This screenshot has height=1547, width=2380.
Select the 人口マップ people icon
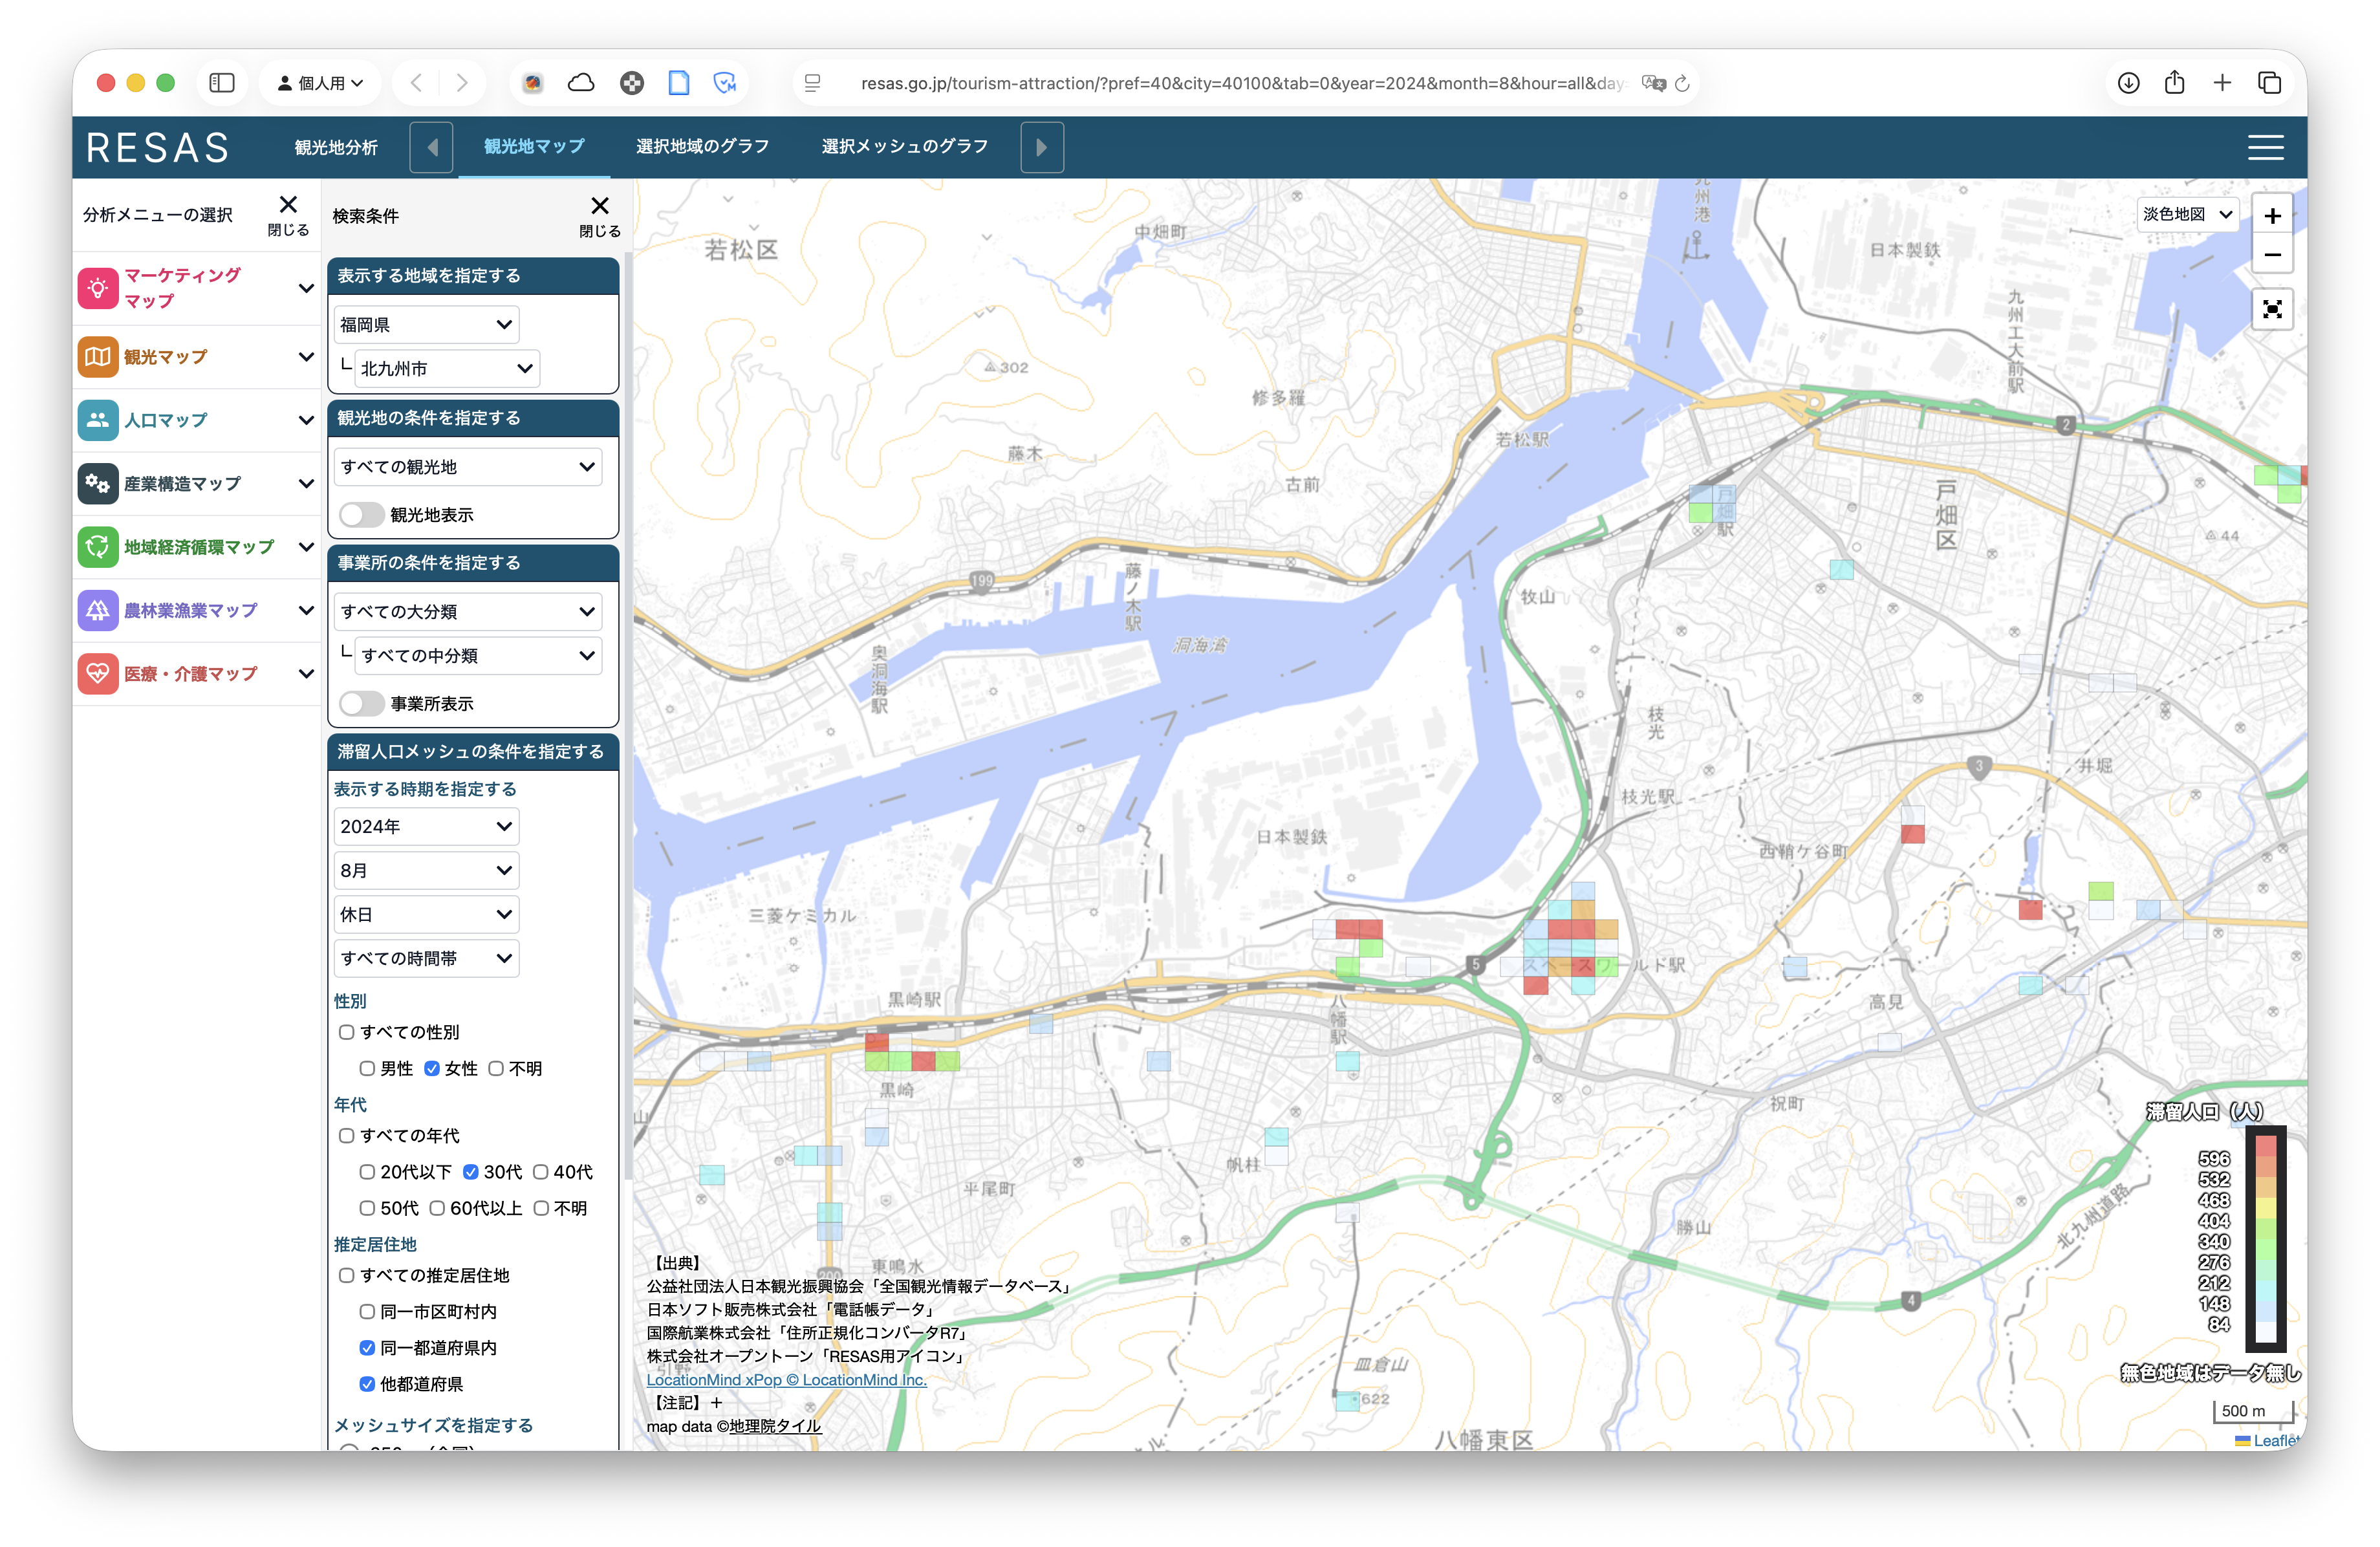[x=97, y=420]
